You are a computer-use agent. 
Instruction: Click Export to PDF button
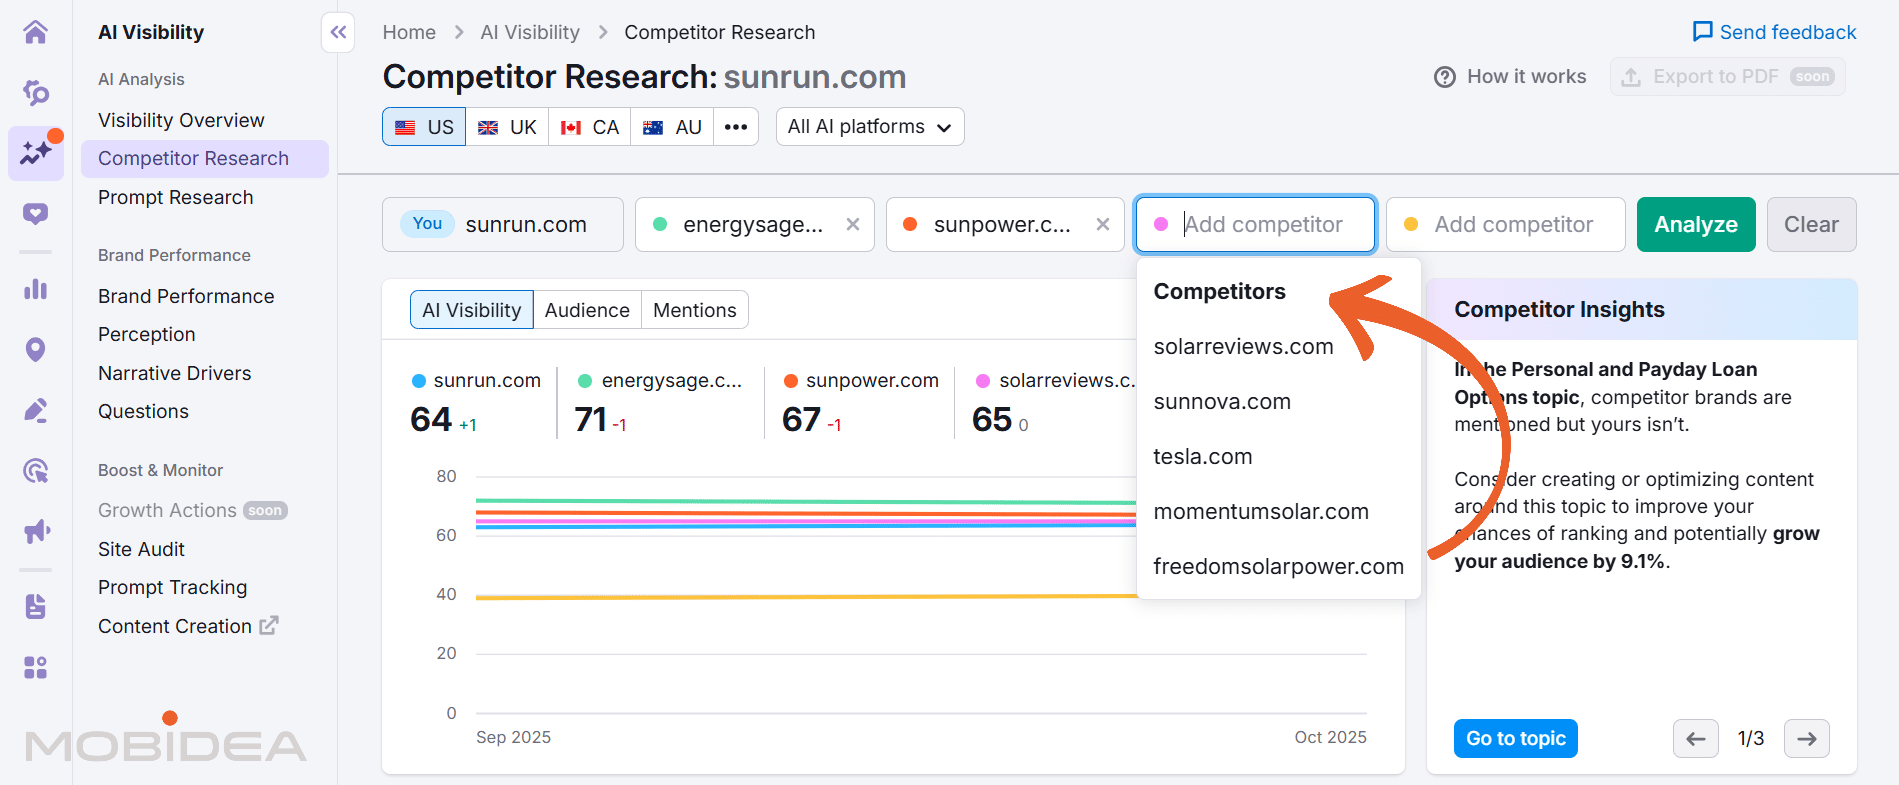[x=1728, y=77]
